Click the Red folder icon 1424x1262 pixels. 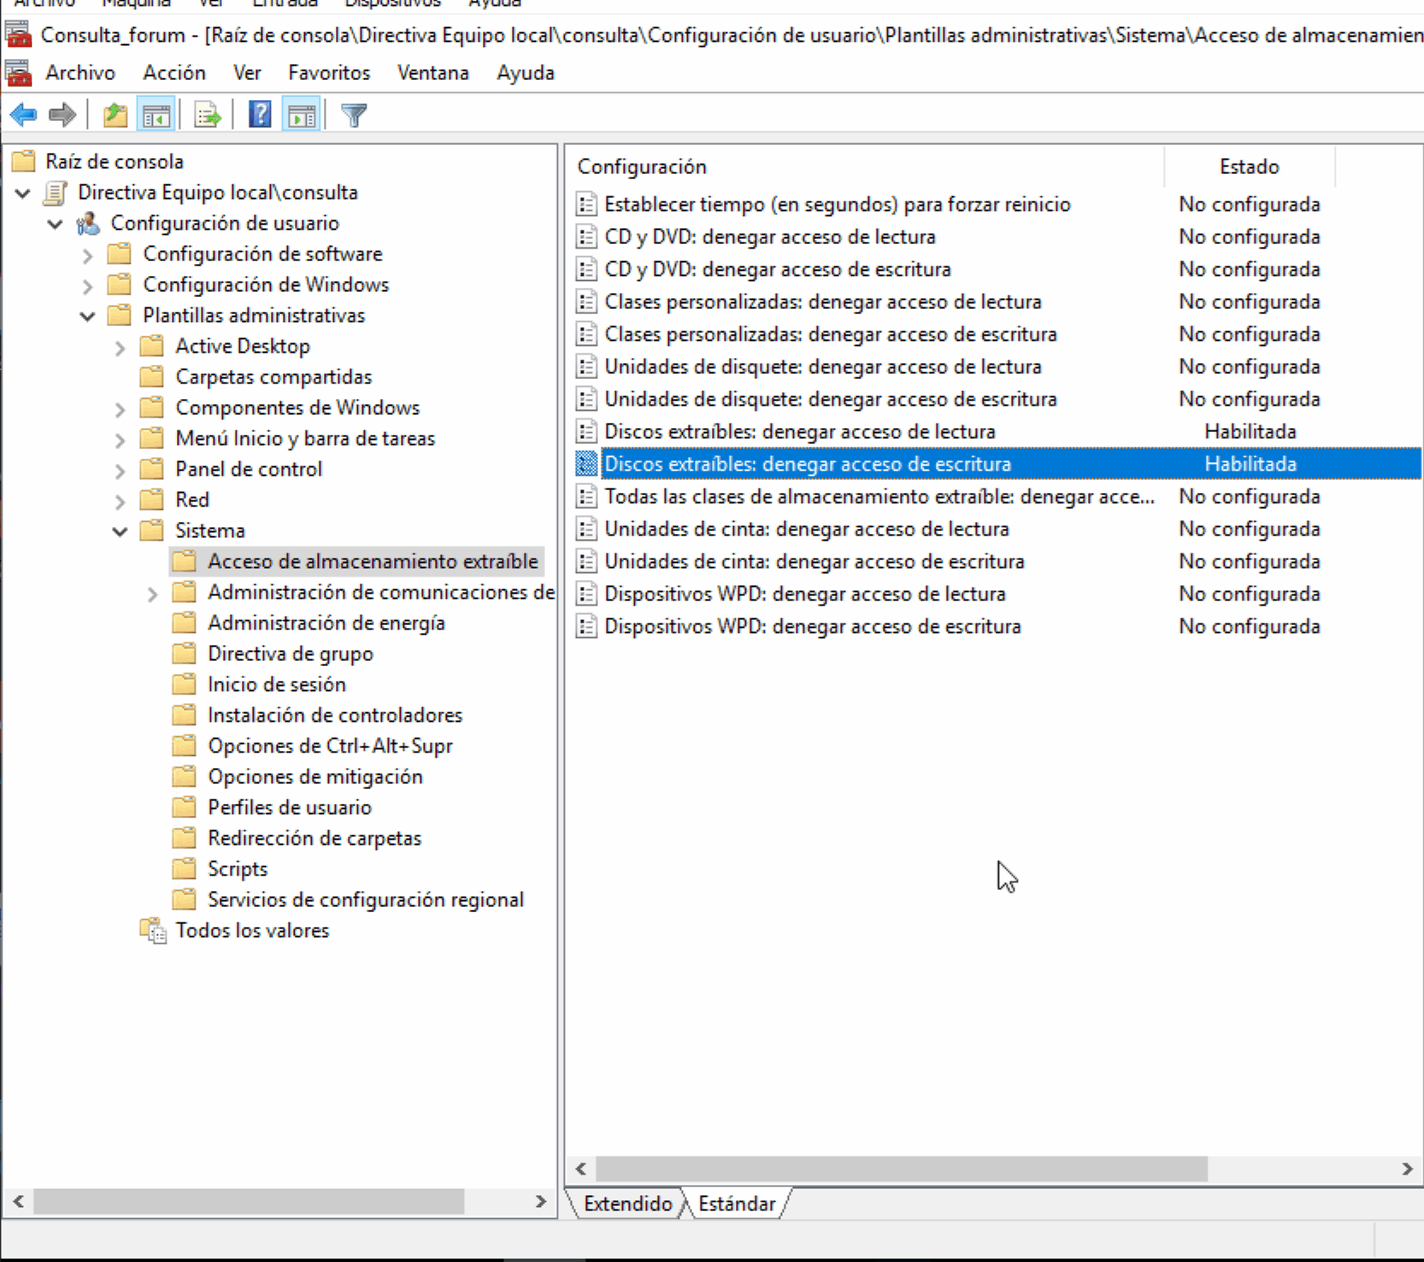[x=152, y=500]
